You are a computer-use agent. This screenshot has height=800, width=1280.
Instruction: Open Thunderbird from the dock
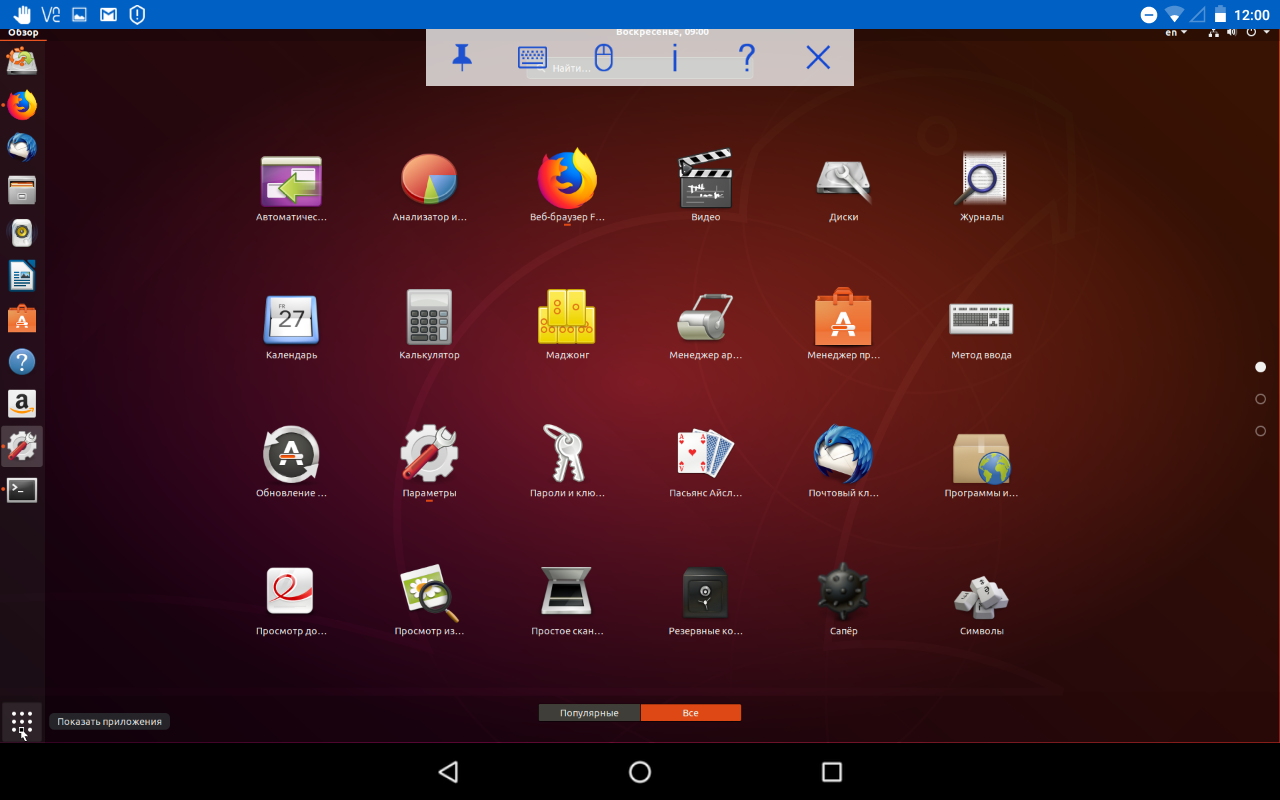pyautogui.click(x=22, y=148)
